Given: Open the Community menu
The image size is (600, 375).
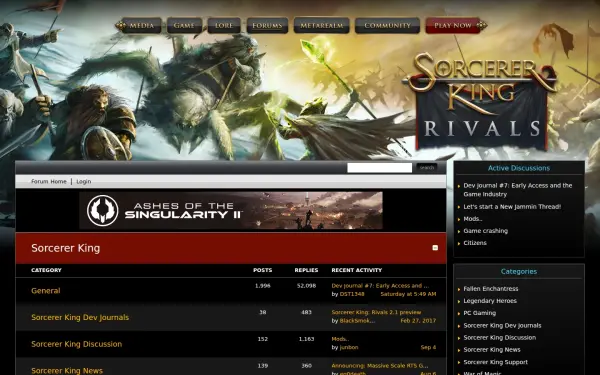Looking at the screenshot, I should tap(387, 26).
